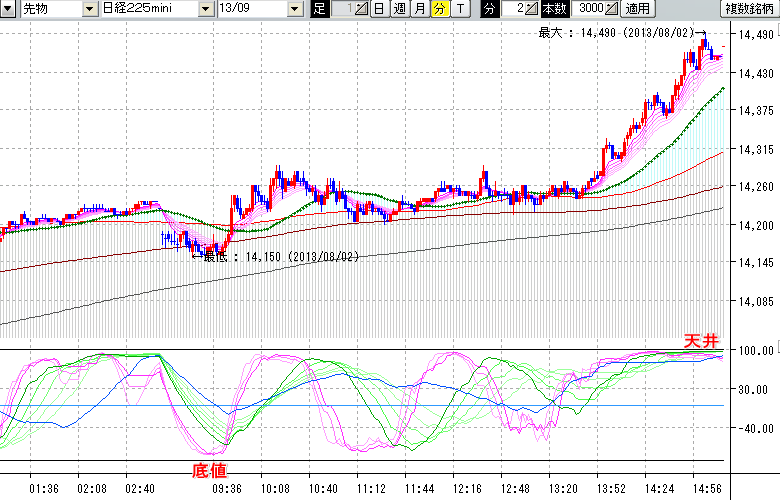Image resolution: width=780 pixels, height=500 pixels.
Task: Open the 複数銘柄 multiple symbols button
Action: tap(750, 9)
